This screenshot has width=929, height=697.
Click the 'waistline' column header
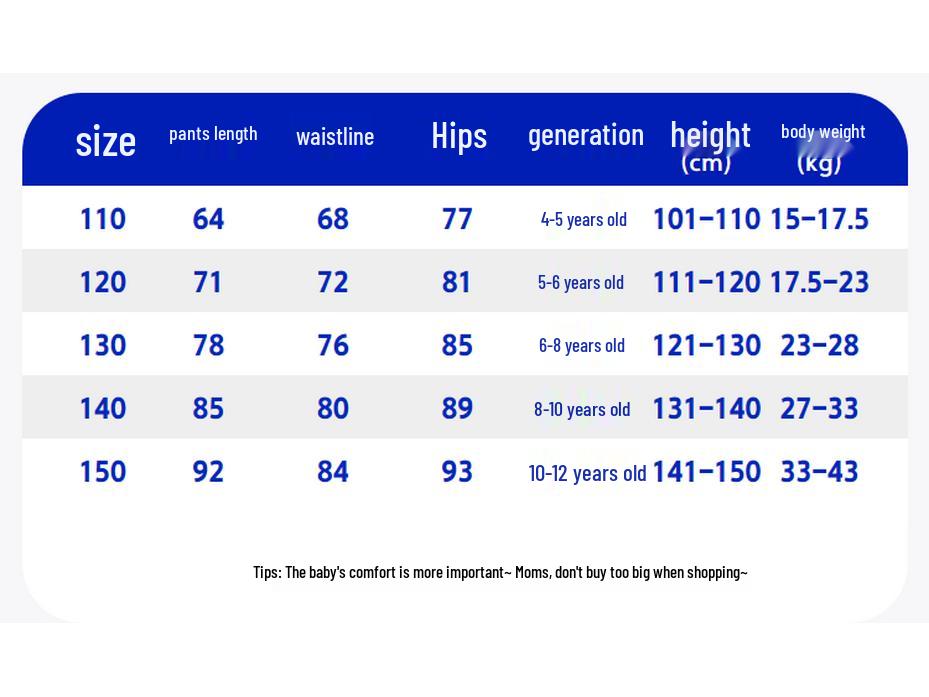coord(335,137)
